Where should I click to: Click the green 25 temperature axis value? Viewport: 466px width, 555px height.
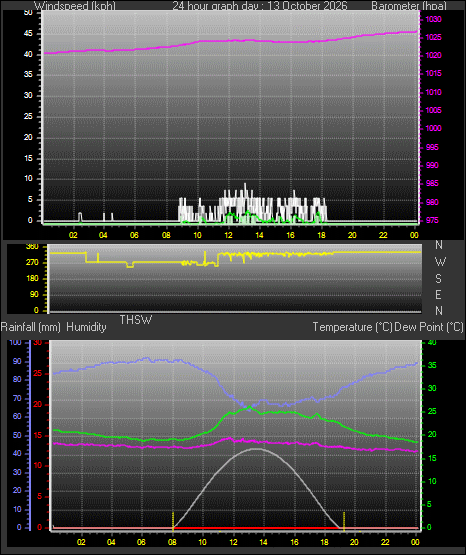click(x=432, y=412)
